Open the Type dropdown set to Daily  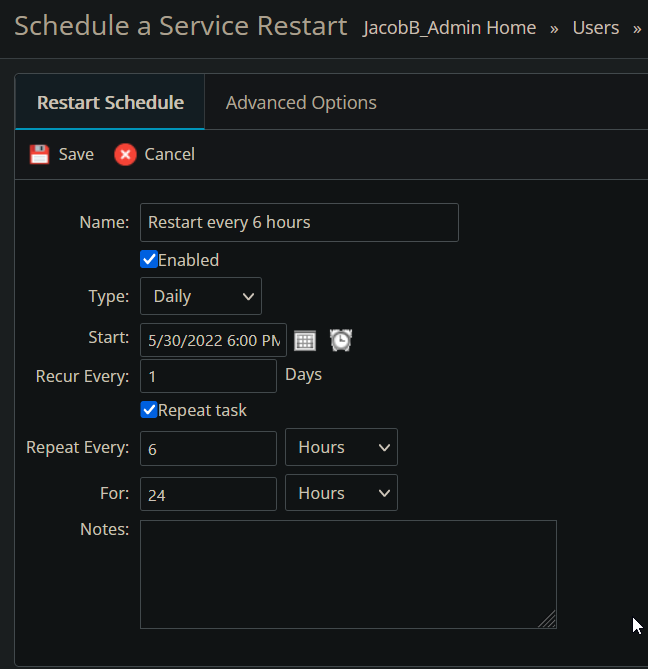click(x=201, y=296)
